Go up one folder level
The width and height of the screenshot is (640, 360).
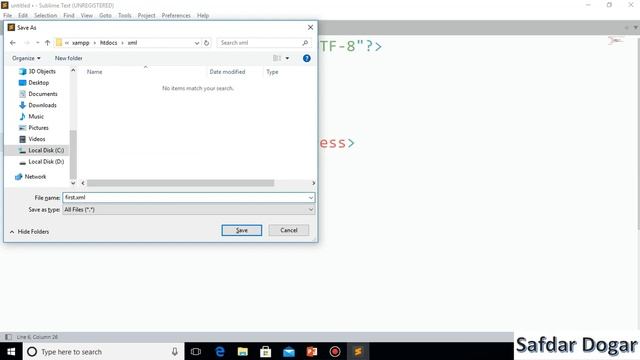(47, 43)
